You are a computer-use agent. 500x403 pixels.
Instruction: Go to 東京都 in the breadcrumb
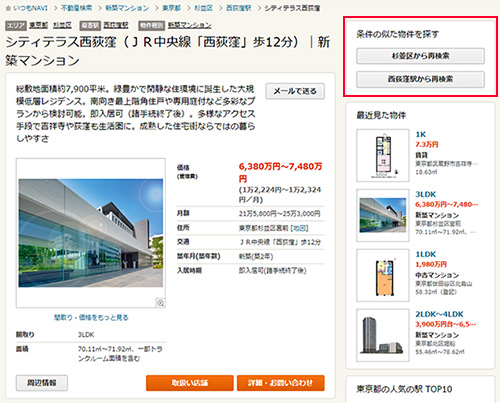click(171, 8)
